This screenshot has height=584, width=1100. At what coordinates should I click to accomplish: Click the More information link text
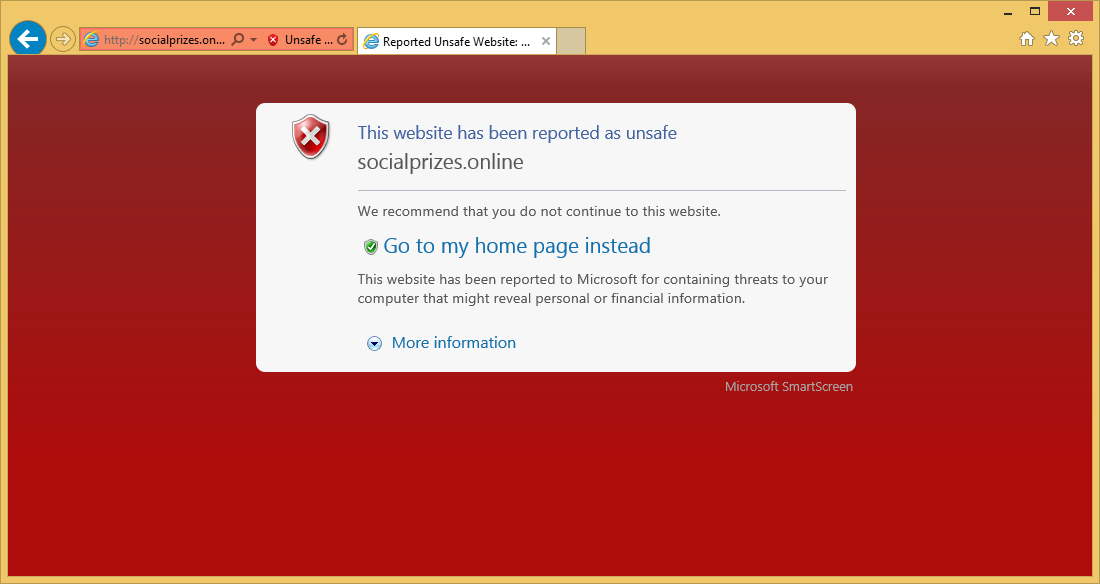point(454,343)
